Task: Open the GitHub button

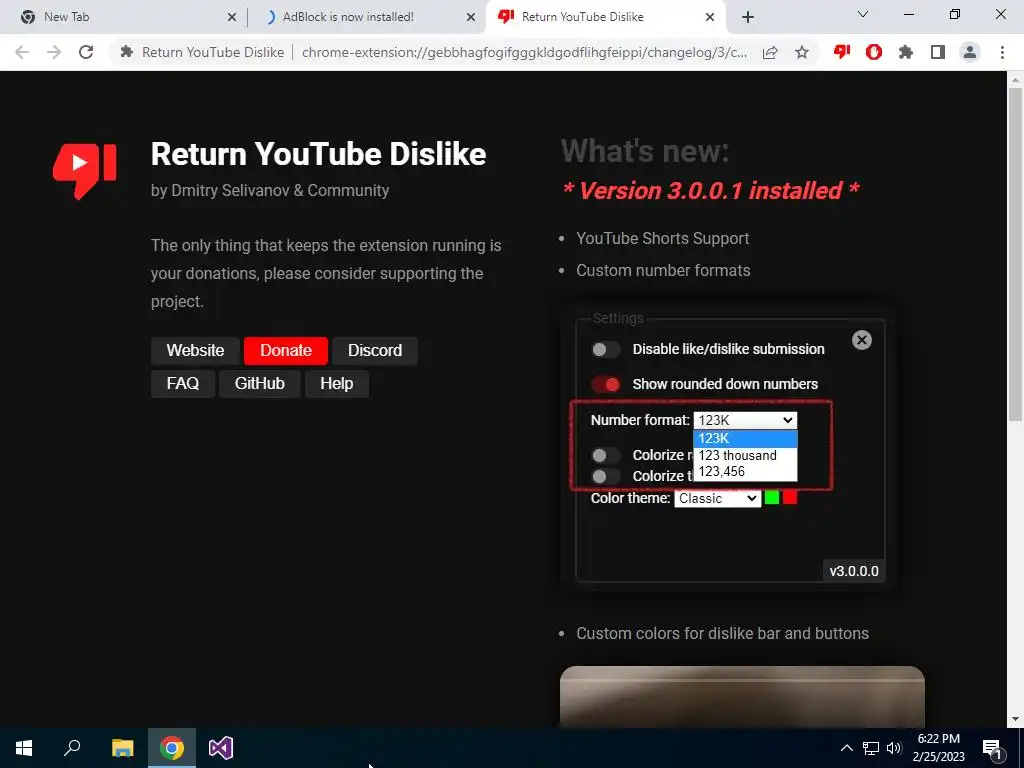Action: [x=259, y=384]
